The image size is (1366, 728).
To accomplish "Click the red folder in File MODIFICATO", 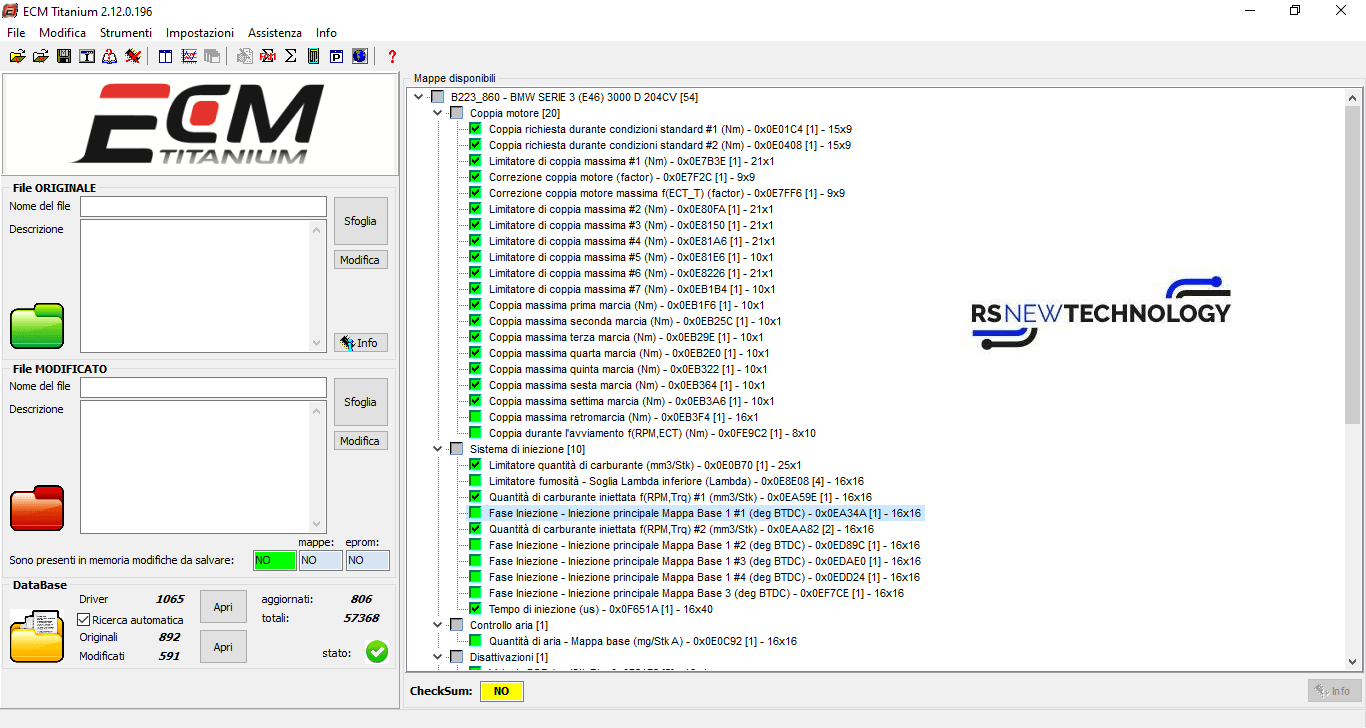I will [x=37, y=508].
